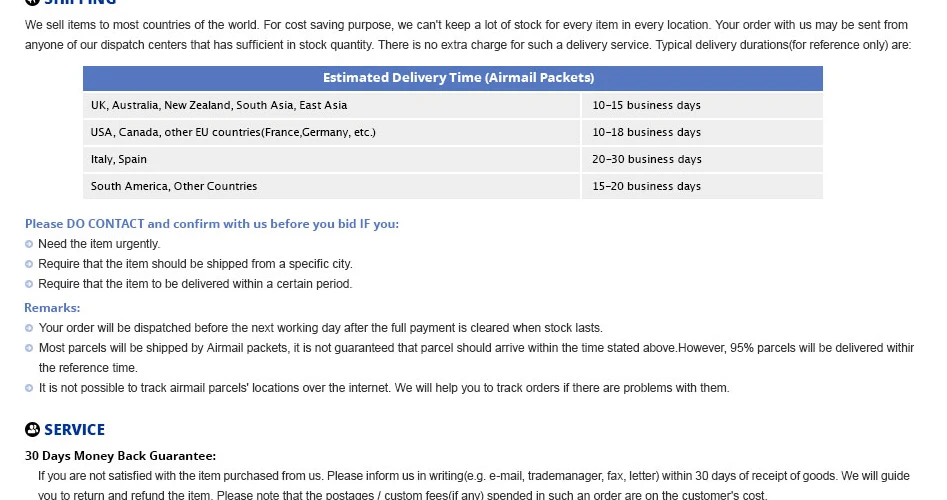947x500 pixels.
Task: Click bullet icon beside 'delivered within a certain period'
Action: 29,284
